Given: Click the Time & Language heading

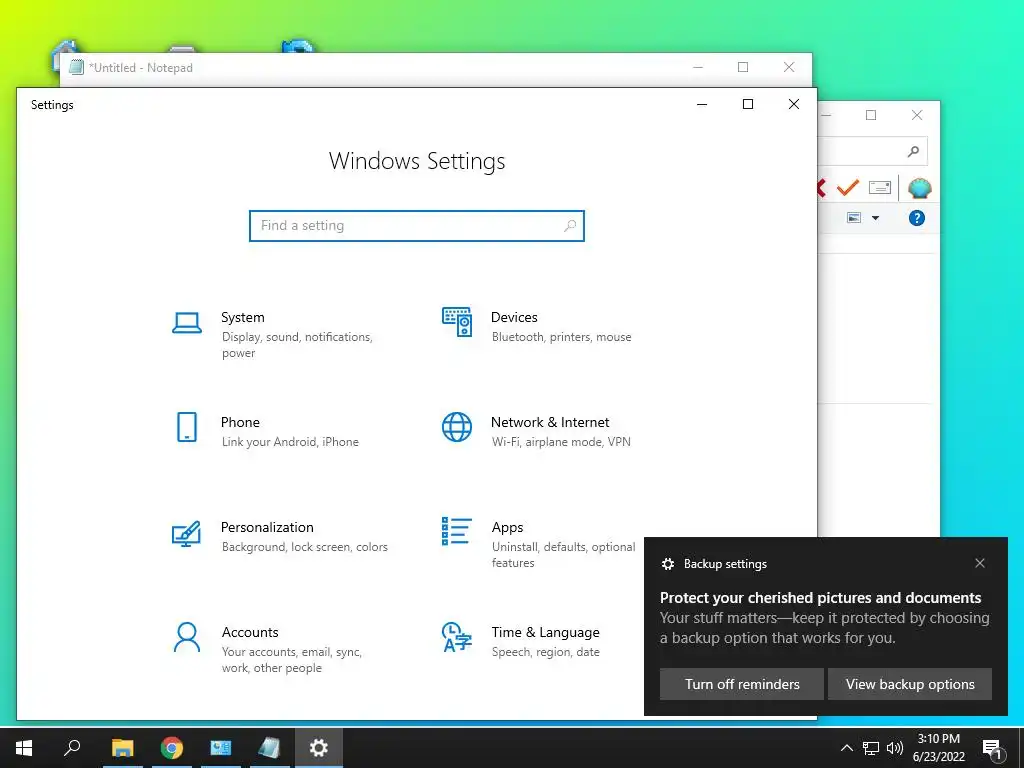Looking at the screenshot, I should (545, 632).
